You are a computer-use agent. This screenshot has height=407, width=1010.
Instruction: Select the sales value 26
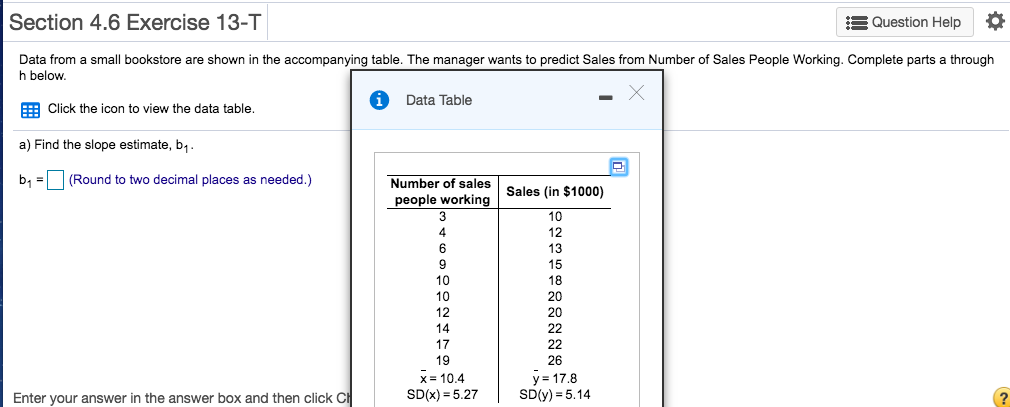pos(555,361)
